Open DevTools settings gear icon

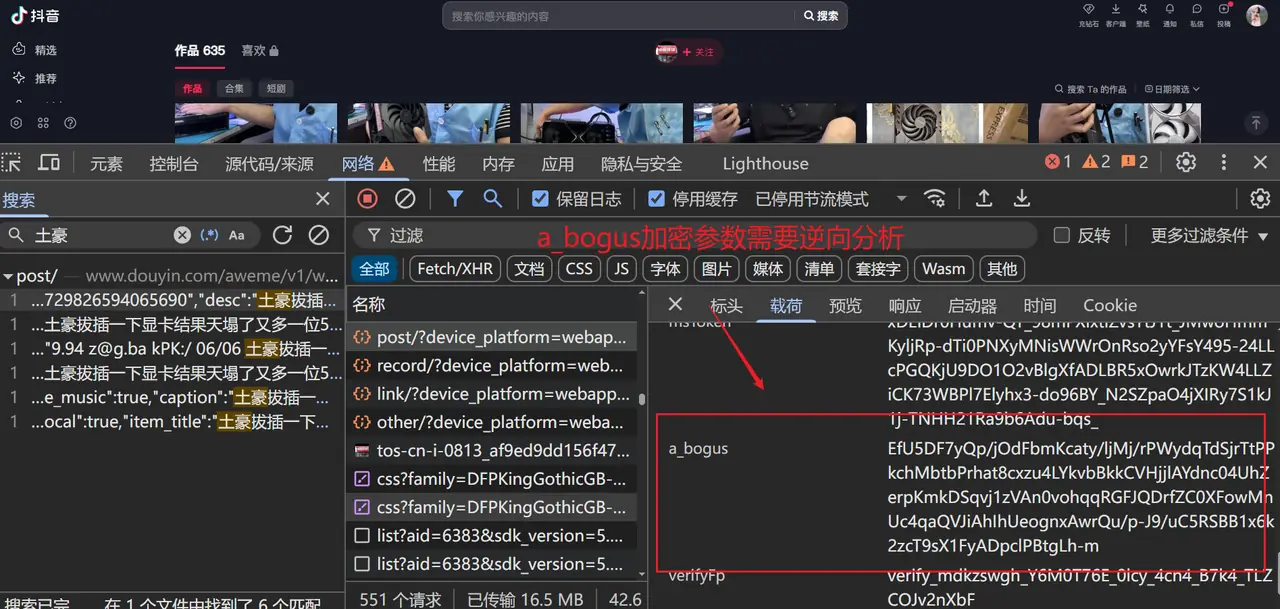(1186, 162)
